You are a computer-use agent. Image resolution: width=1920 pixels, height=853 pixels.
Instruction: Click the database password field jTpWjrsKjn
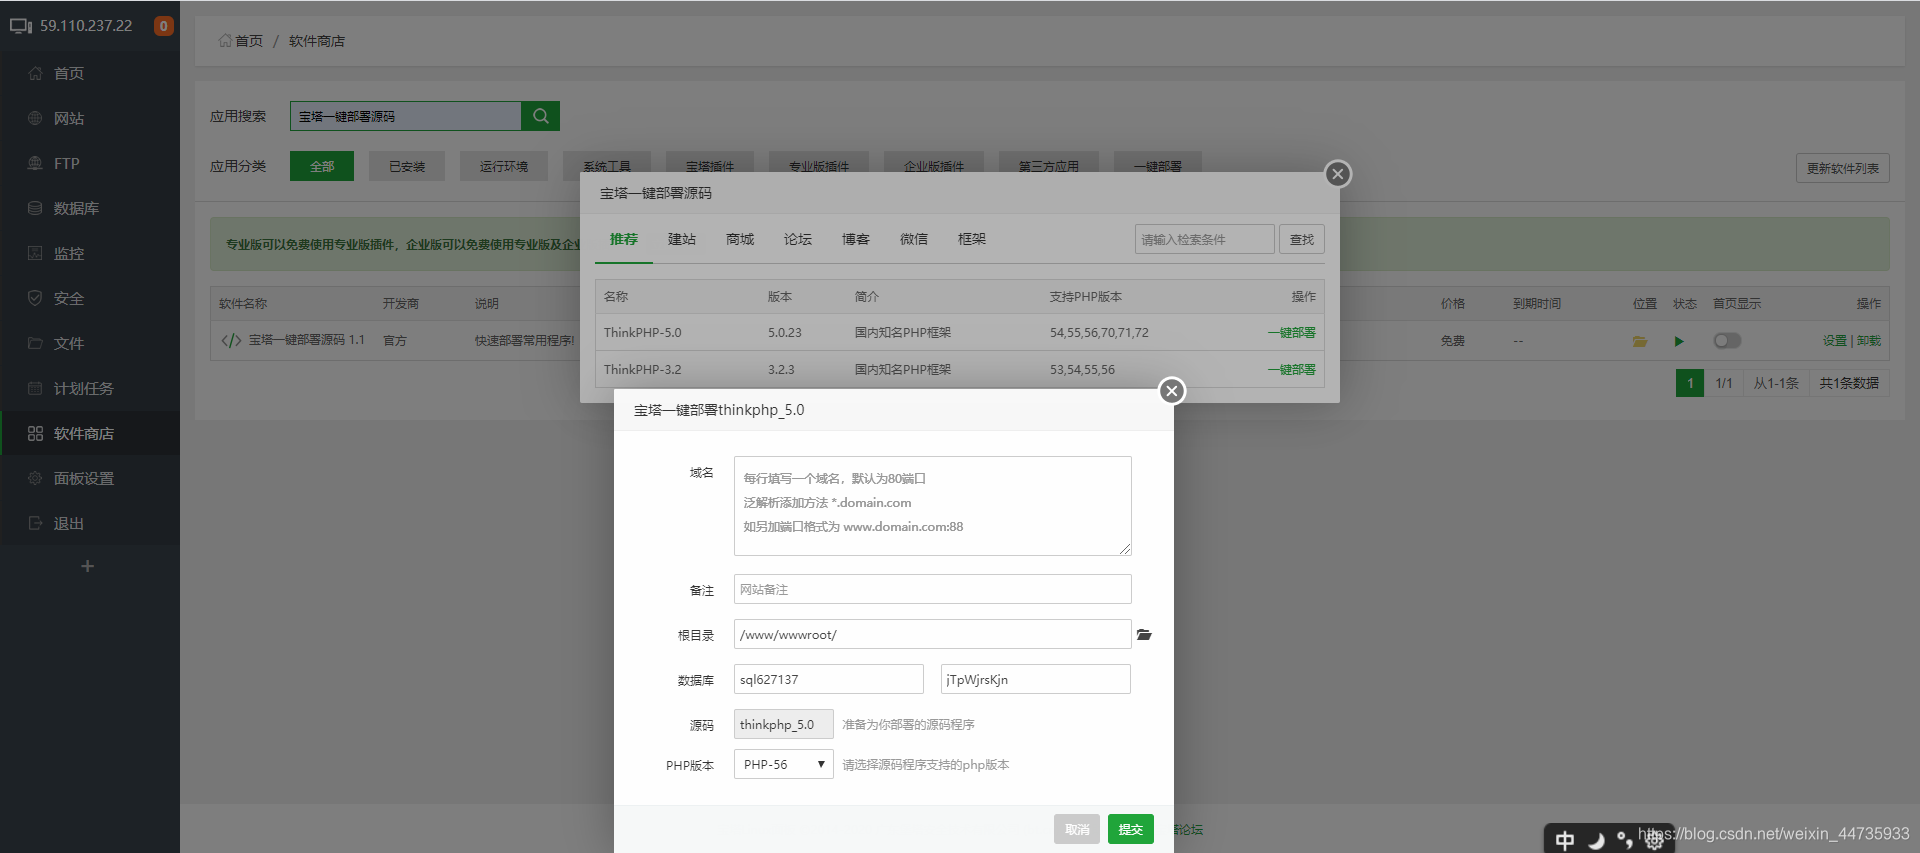[x=1036, y=679]
